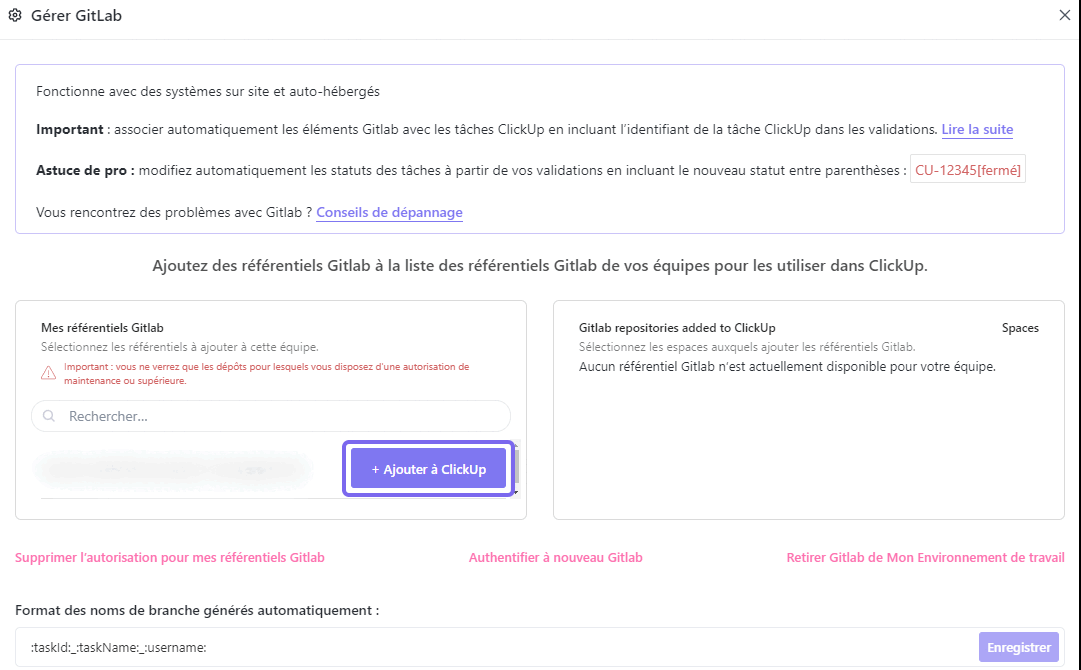Open the 'Conseils de dépannage' link
This screenshot has height=670, width=1081.
click(x=390, y=212)
